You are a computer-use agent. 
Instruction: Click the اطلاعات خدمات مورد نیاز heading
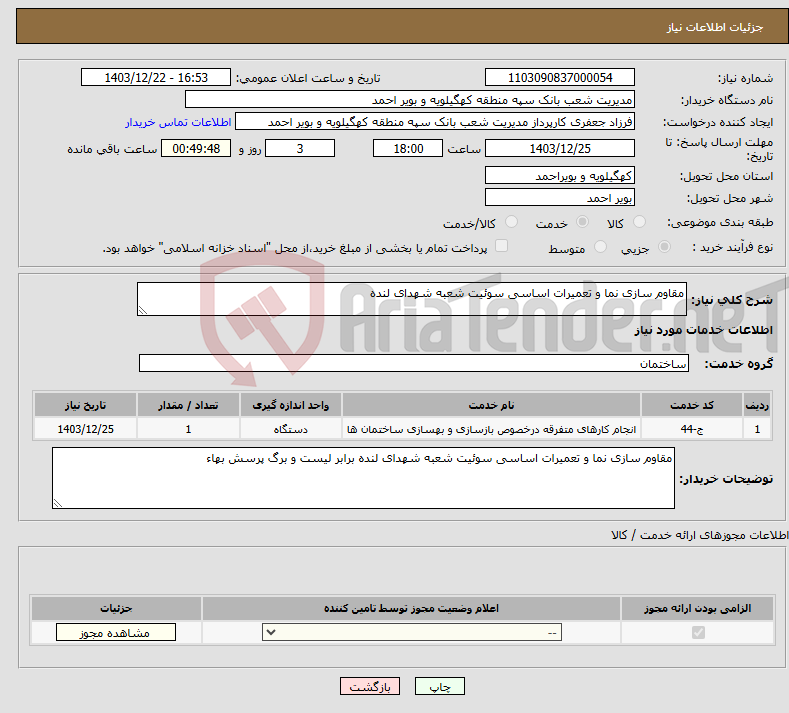[703, 330]
